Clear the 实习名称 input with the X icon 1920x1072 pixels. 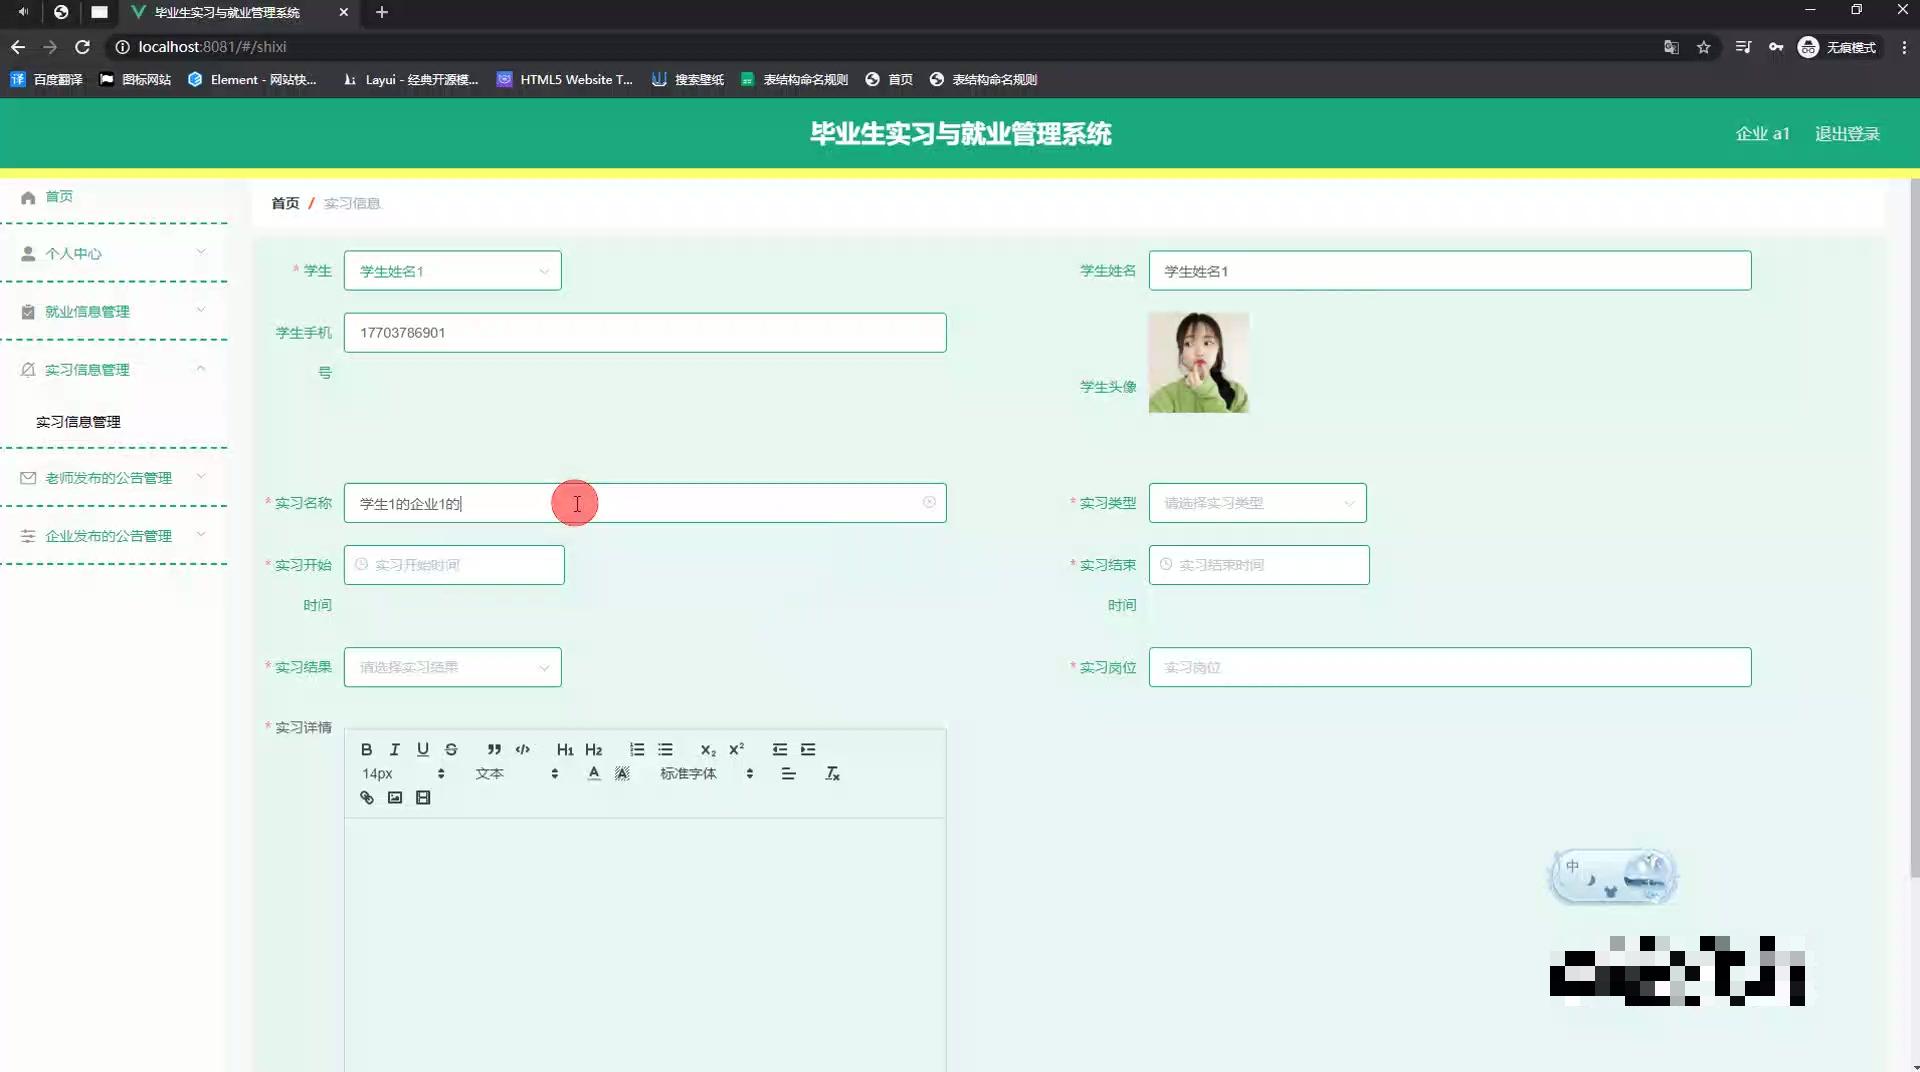click(929, 502)
